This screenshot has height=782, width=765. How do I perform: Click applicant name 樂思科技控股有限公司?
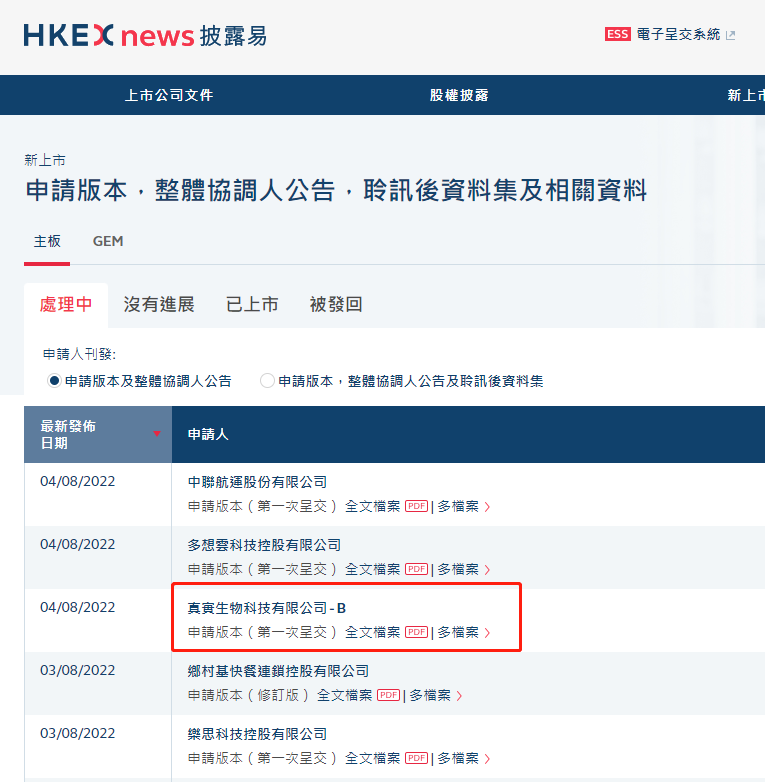click(x=257, y=734)
